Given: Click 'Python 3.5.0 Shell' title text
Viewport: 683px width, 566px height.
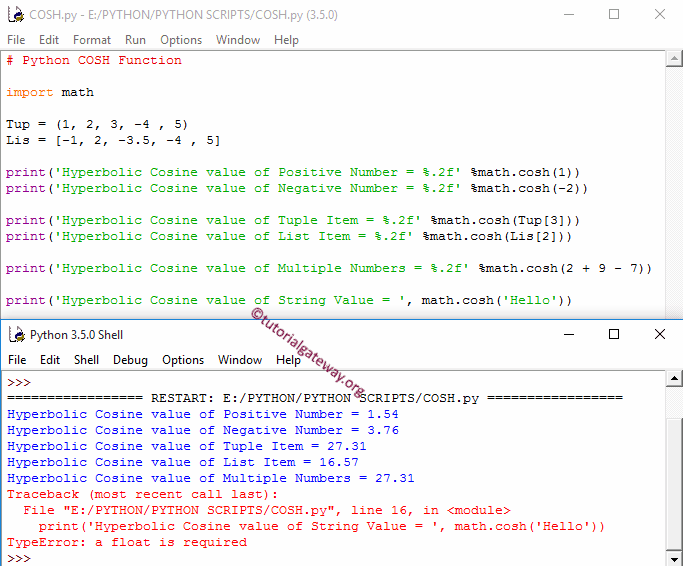Looking at the screenshot, I should point(77,335).
